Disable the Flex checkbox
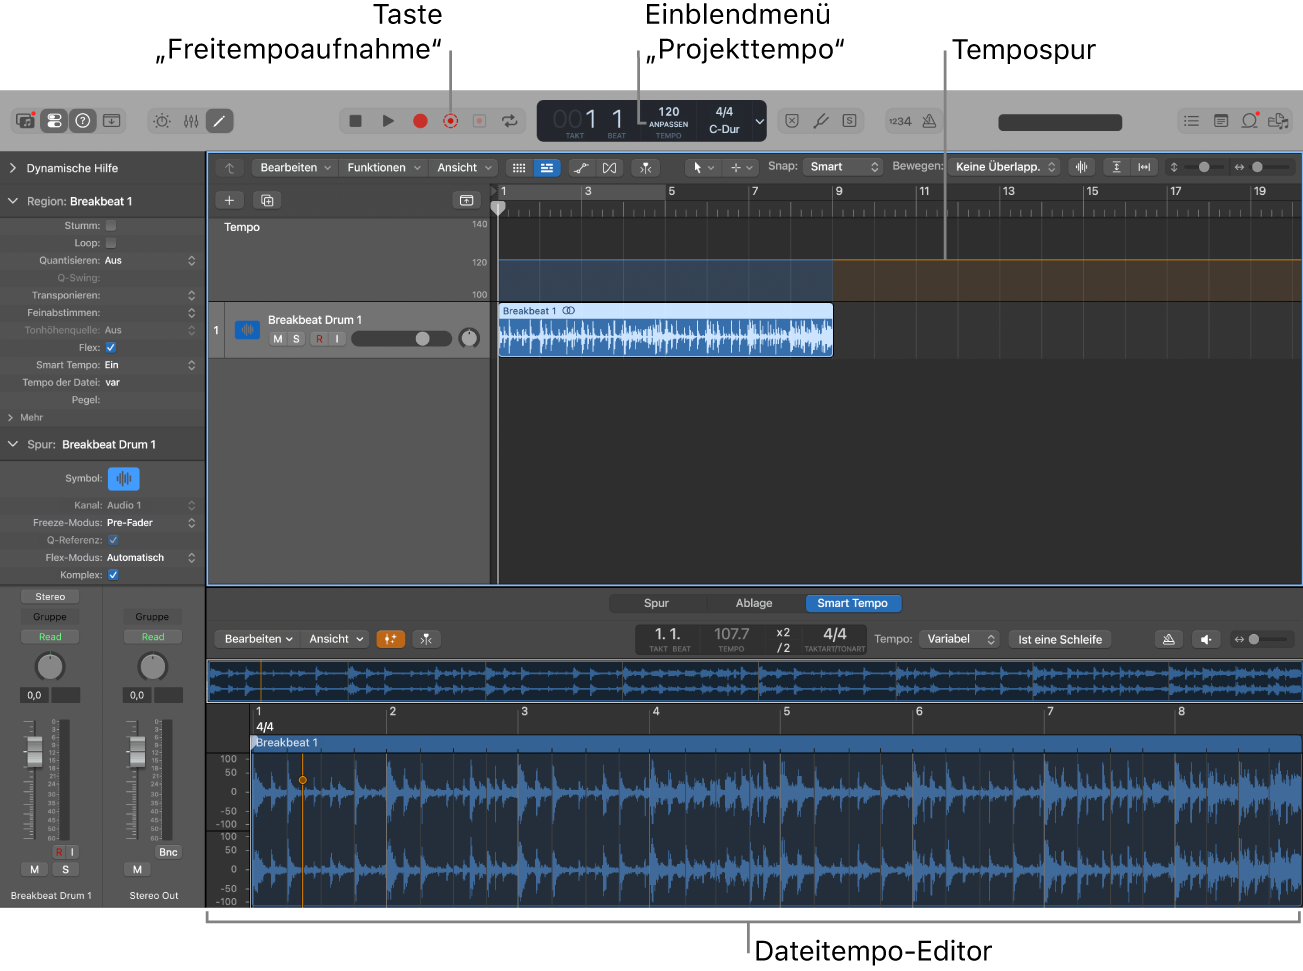1303x971 pixels. click(x=111, y=348)
